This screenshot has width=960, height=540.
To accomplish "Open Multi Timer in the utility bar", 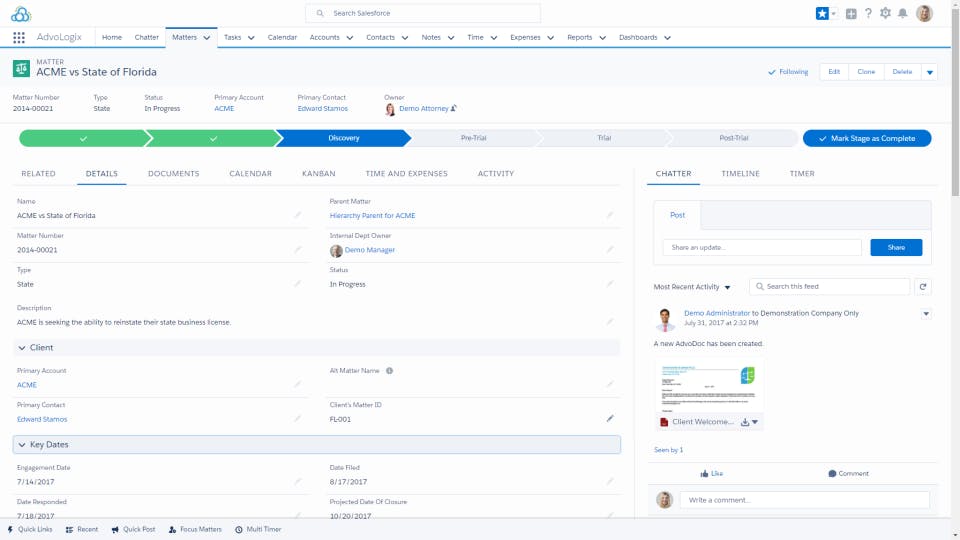I will [258, 529].
